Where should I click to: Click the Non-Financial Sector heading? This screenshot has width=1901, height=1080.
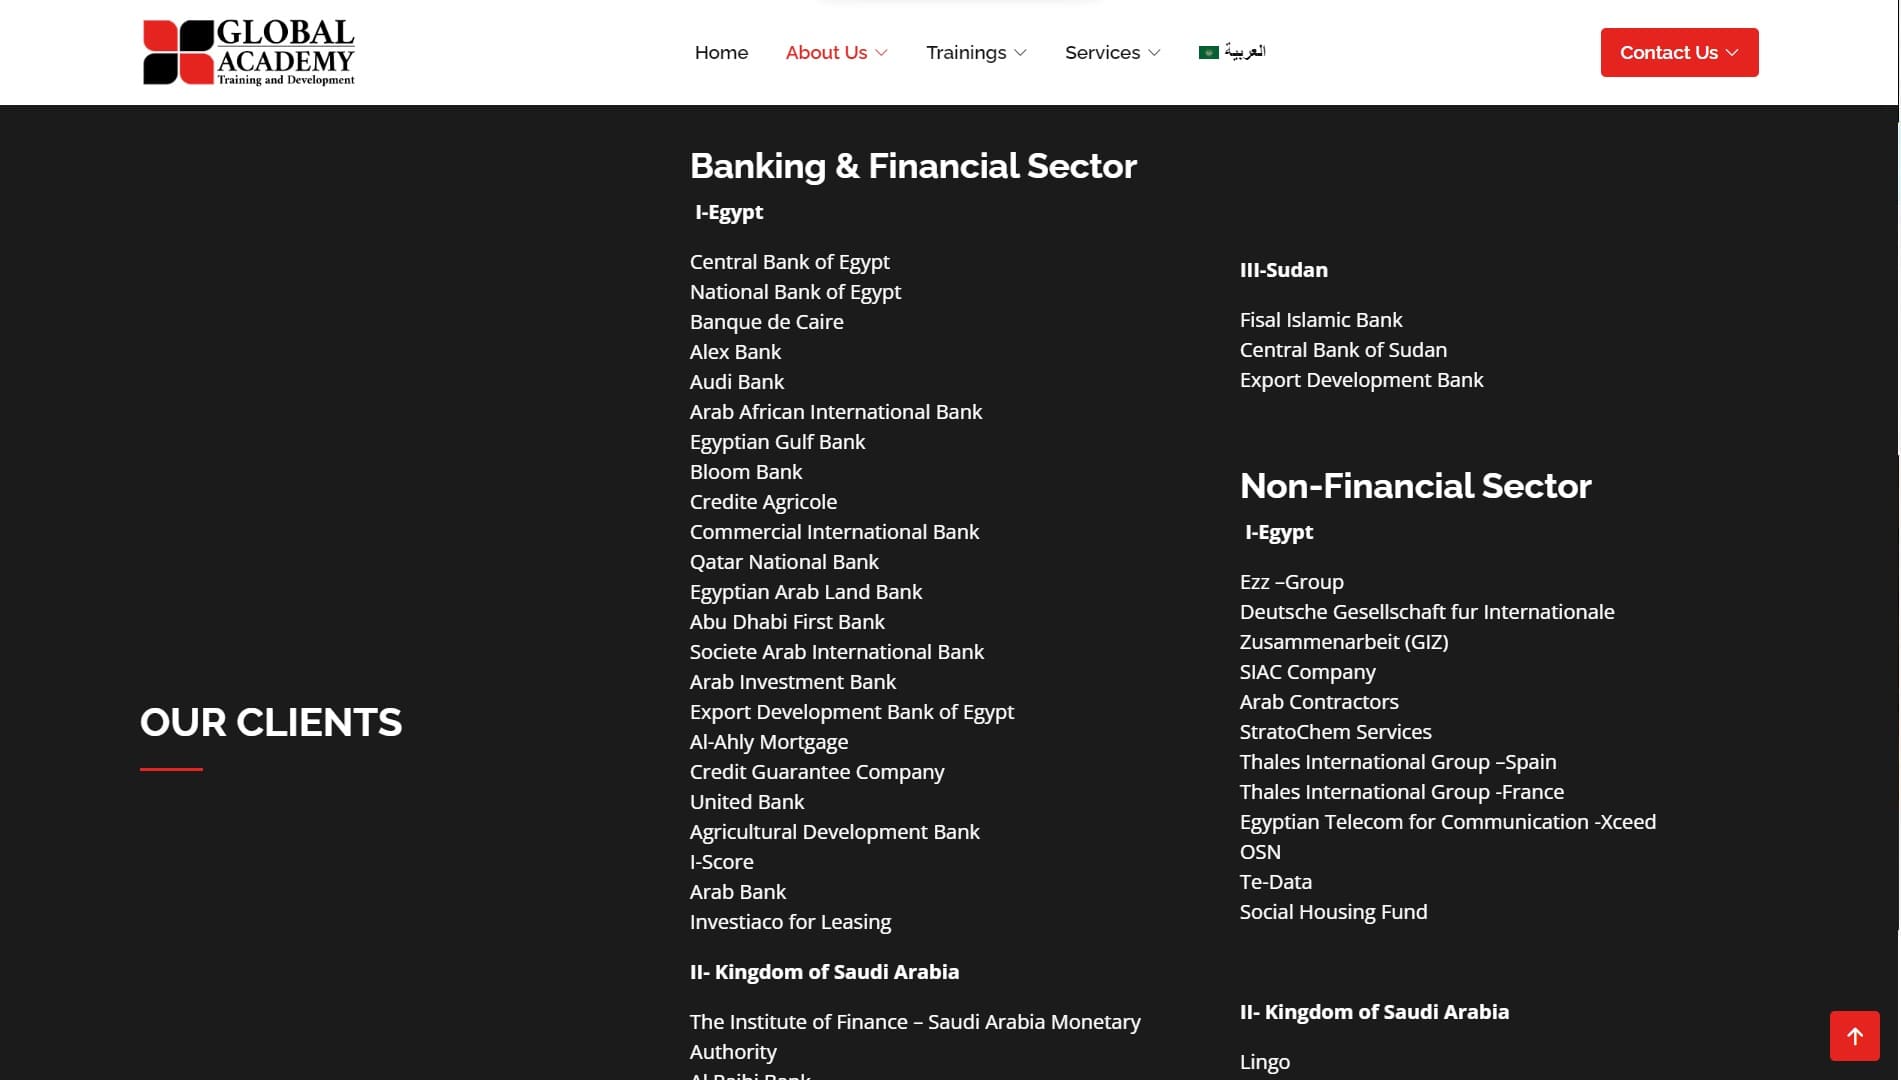tap(1415, 486)
